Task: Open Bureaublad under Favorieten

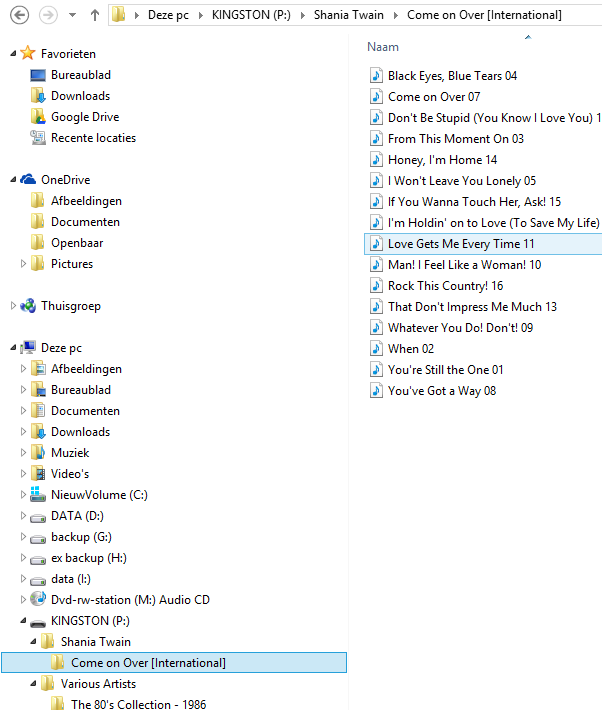Action: 81,75
